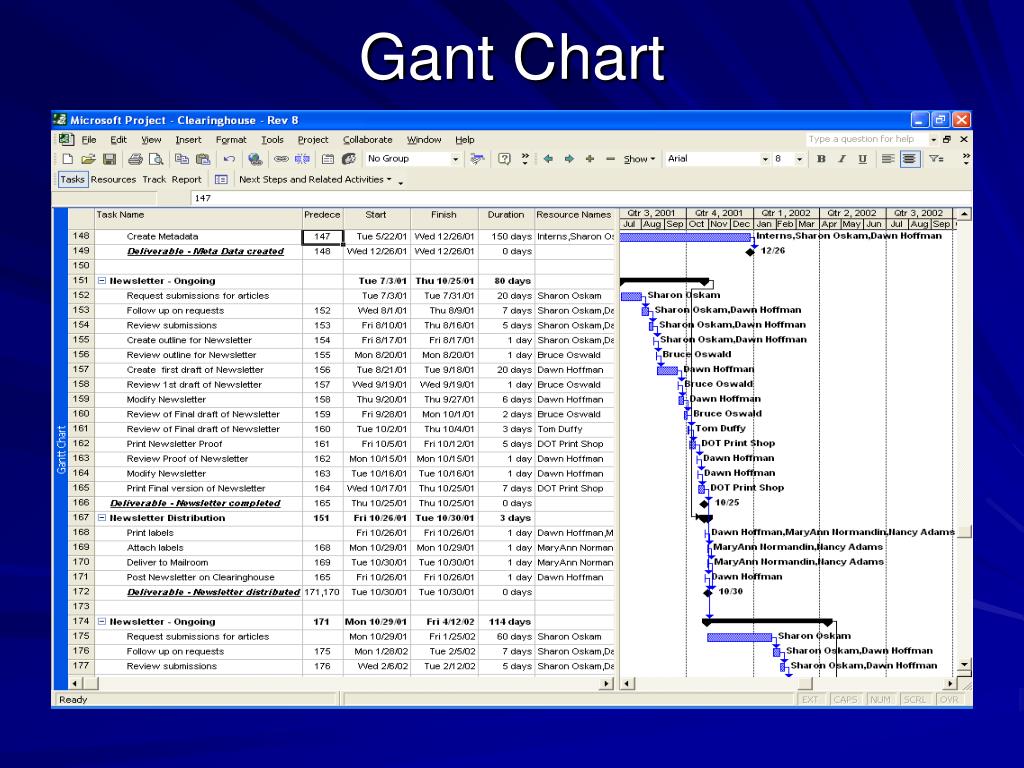This screenshot has width=1024, height=768.
Task: Expand Next Steps and Related Activities
Action: click(315, 180)
